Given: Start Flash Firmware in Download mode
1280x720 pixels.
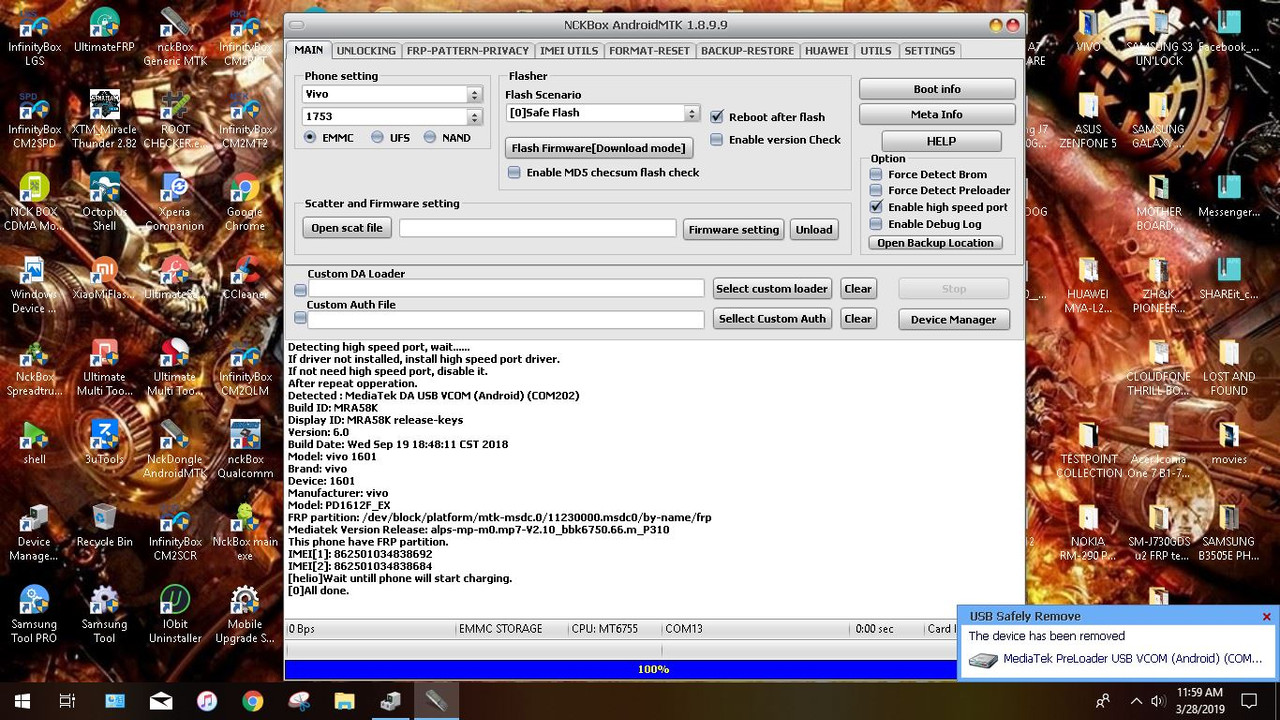Looking at the screenshot, I should tap(599, 148).
